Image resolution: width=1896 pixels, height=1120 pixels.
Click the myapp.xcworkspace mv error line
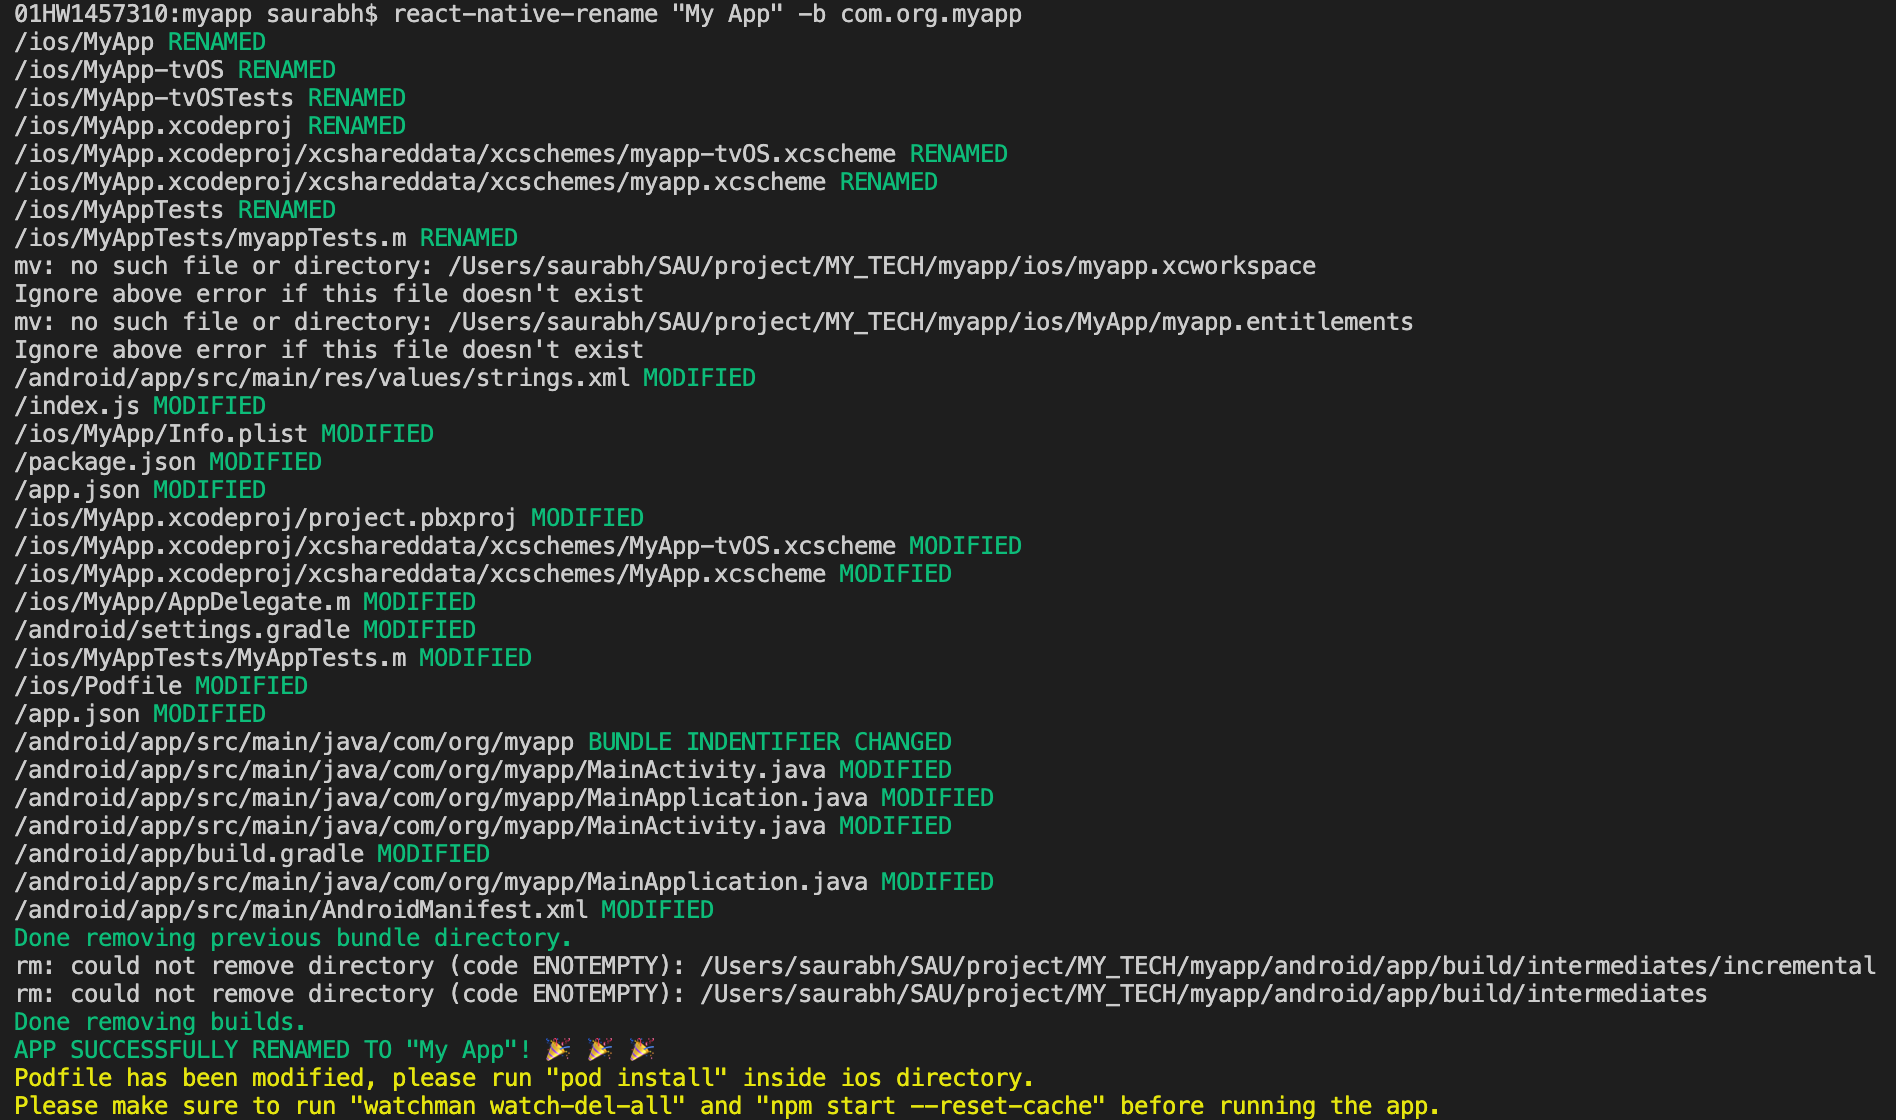[665, 267]
